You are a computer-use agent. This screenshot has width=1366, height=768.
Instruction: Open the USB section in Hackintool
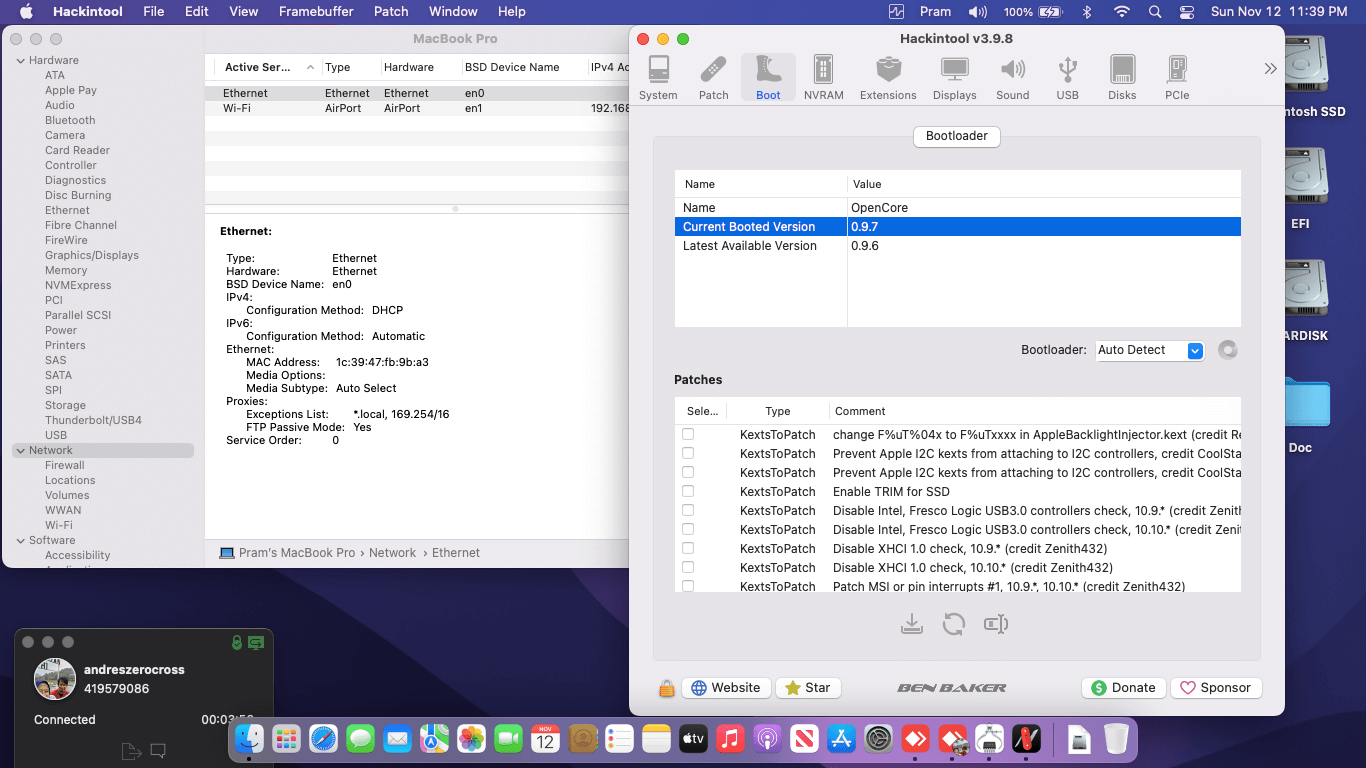[1067, 78]
